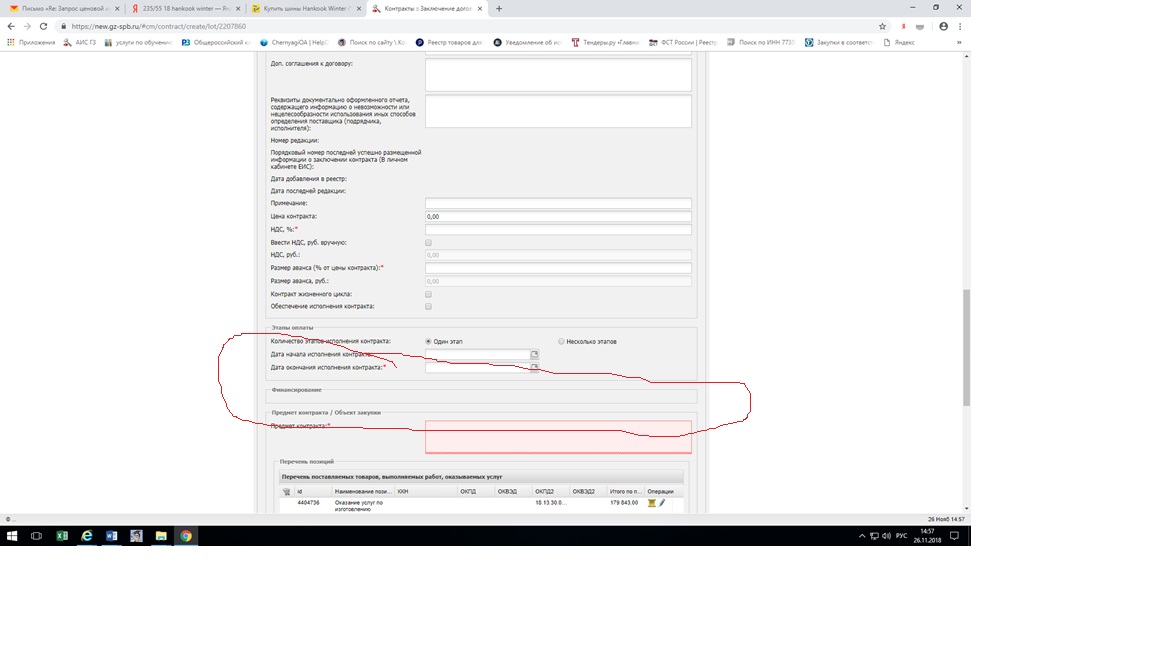Focus the НДС, % input field

(558, 230)
